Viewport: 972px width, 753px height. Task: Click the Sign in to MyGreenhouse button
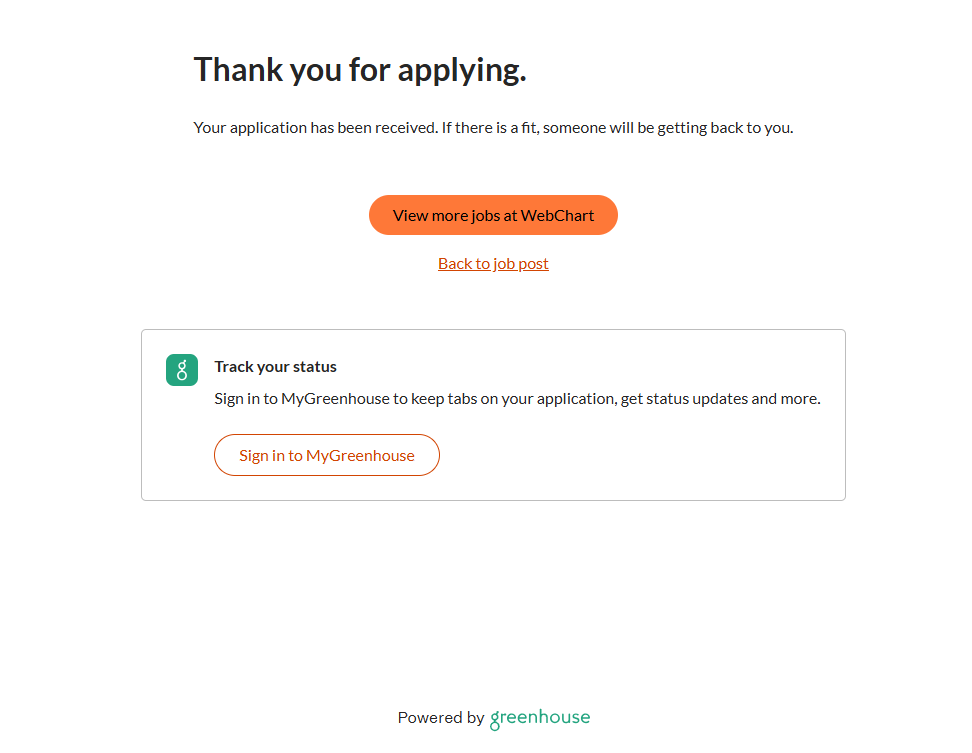pyautogui.click(x=327, y=456)
